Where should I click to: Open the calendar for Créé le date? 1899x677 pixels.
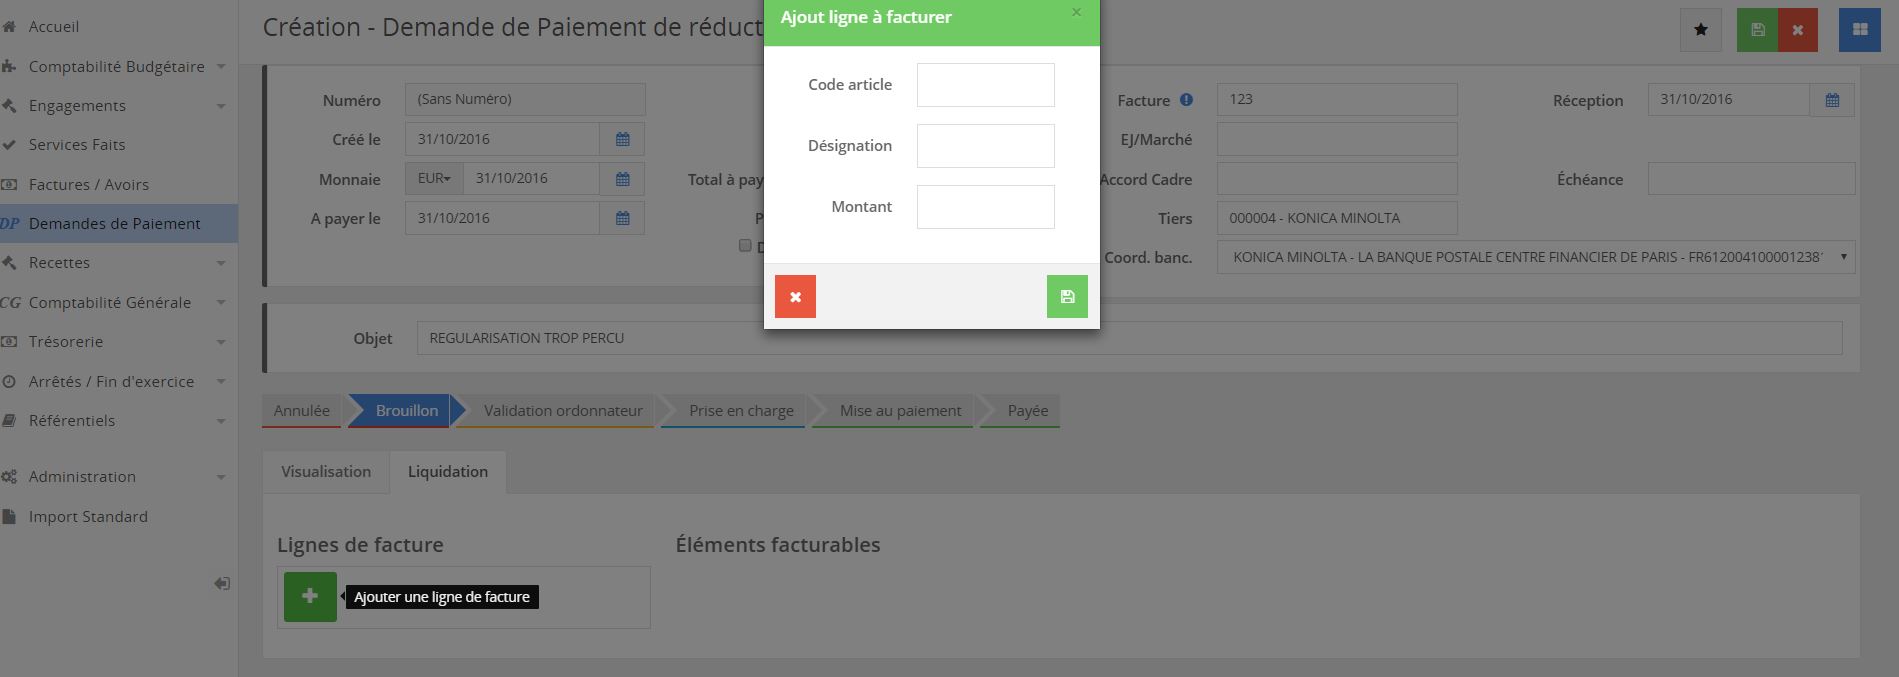(x=622, y=140)
